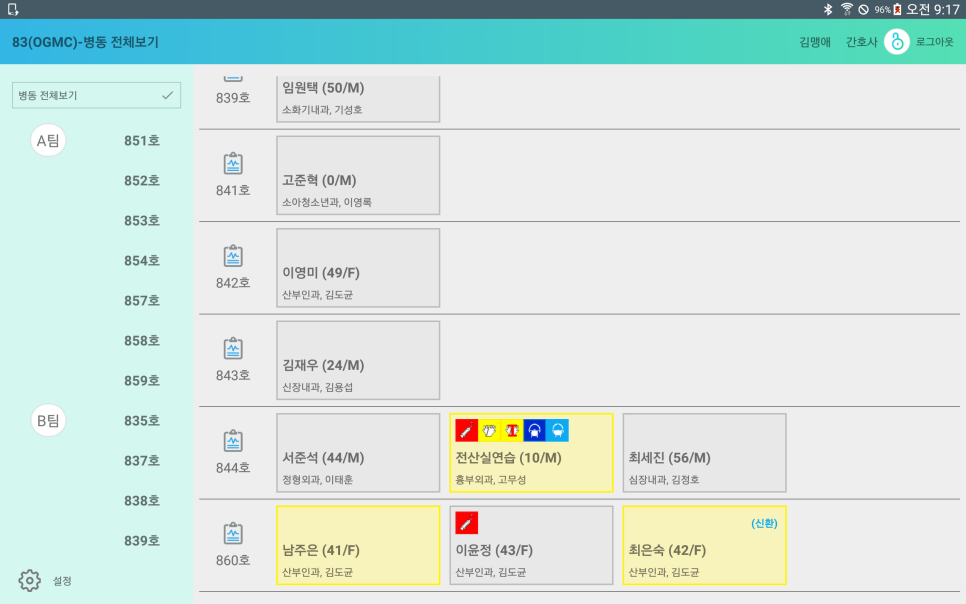Viewport: 966px width, 604px height.
Task: Open chart icon for room 841호
Action: tap(233, 164)
